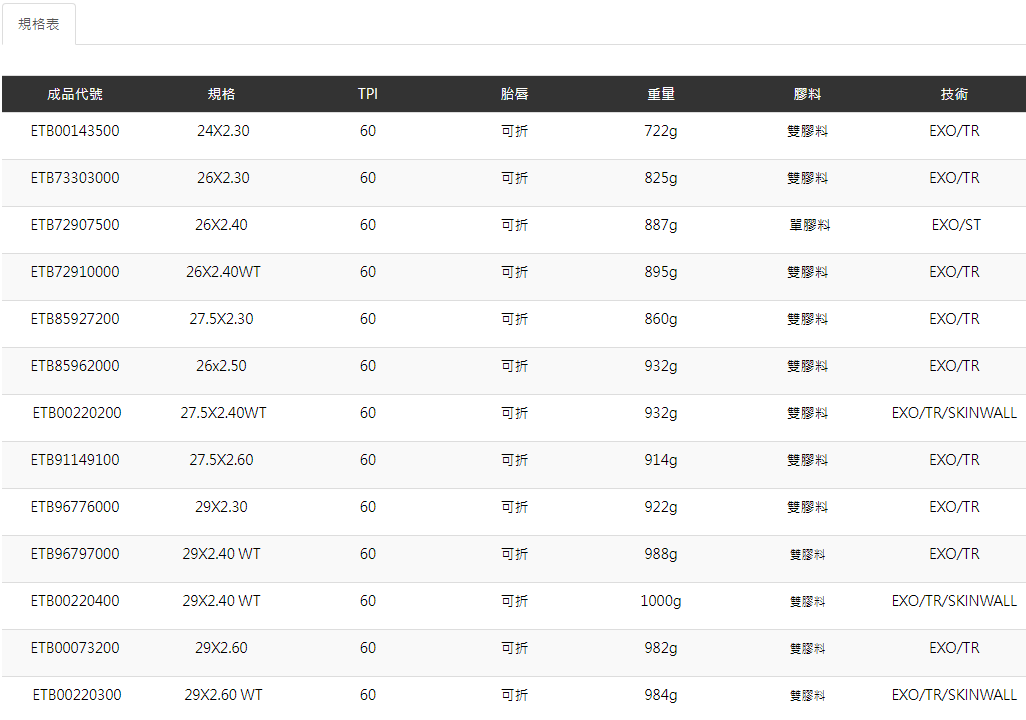The image size is (1026, 720).
Task: Select the 重量 column header
Action: point(661,94)
